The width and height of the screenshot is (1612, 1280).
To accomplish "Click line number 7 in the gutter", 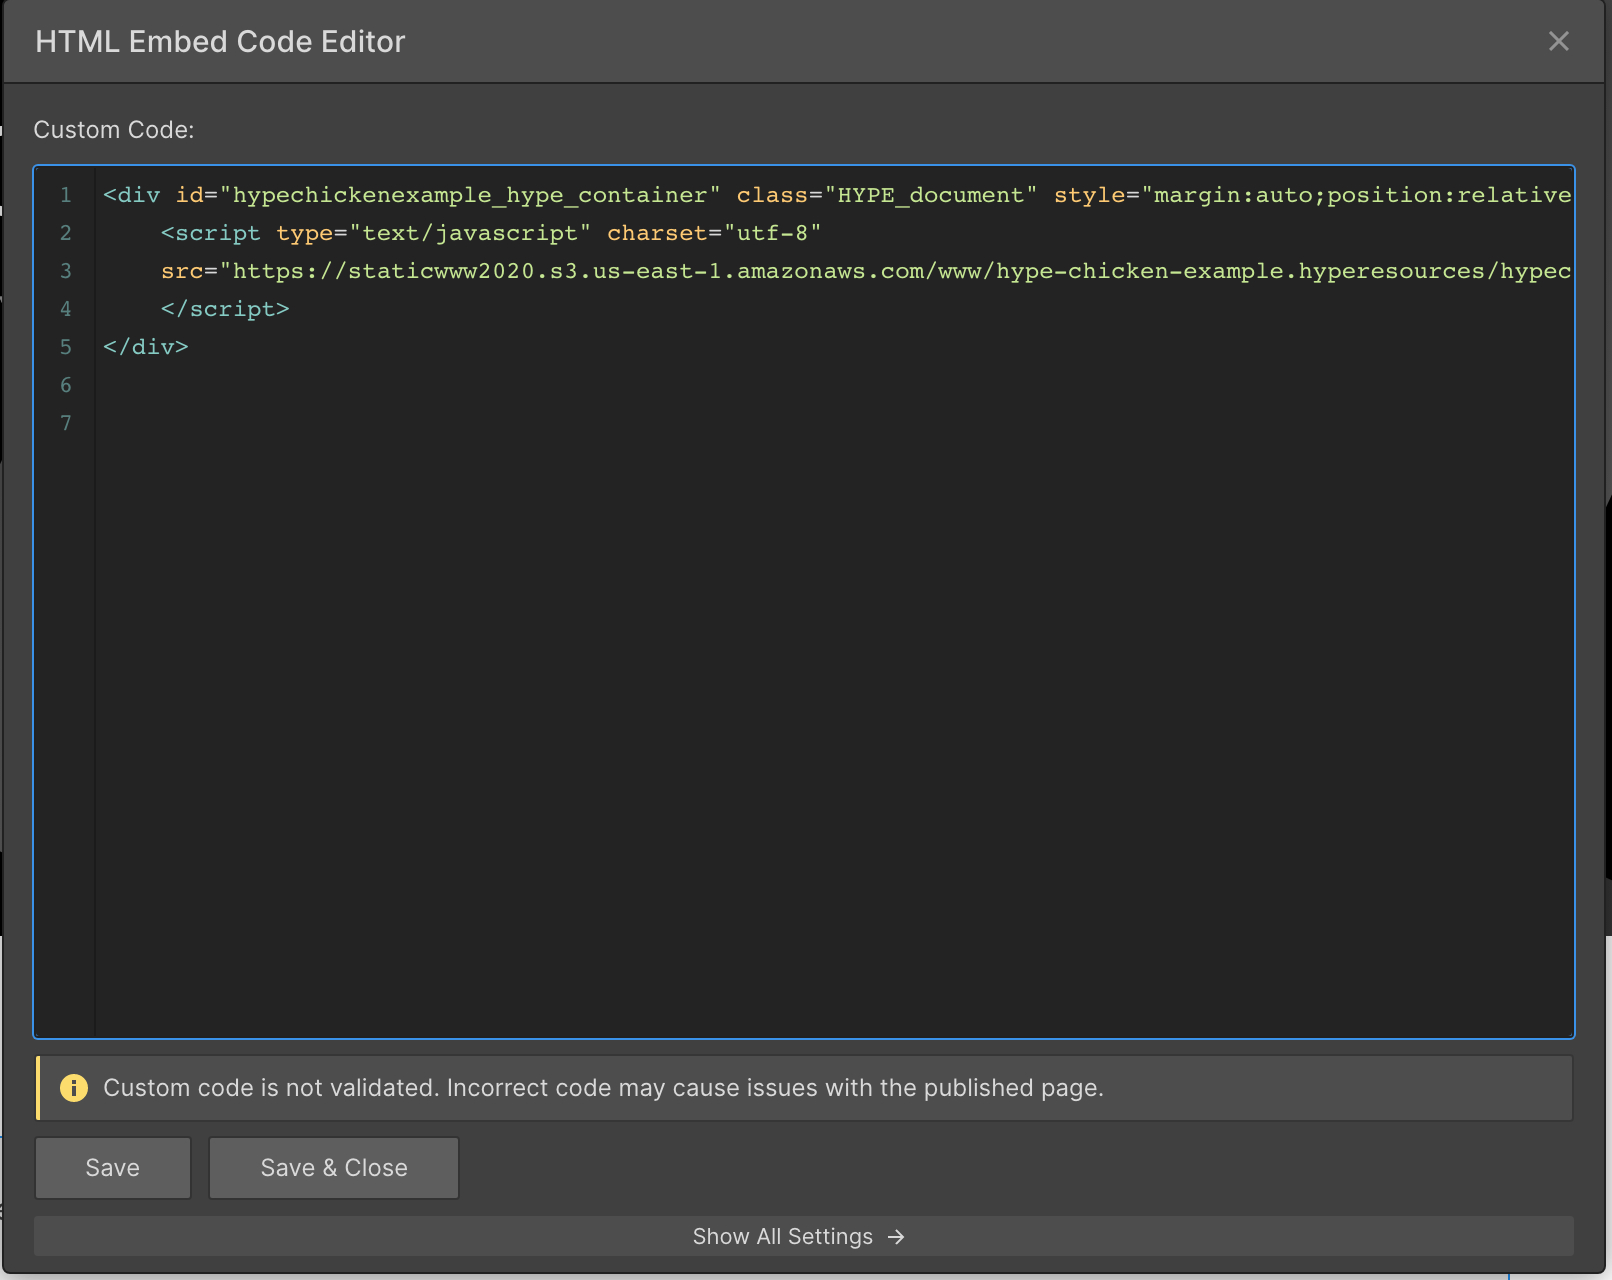I will click(x=66, y=423).
